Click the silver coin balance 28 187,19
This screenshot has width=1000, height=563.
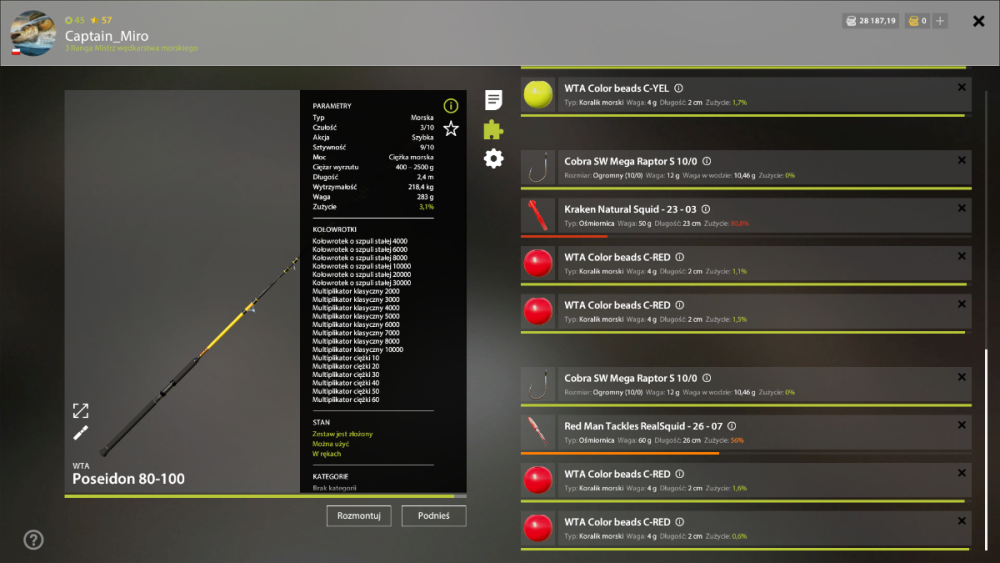pos(871,21)
